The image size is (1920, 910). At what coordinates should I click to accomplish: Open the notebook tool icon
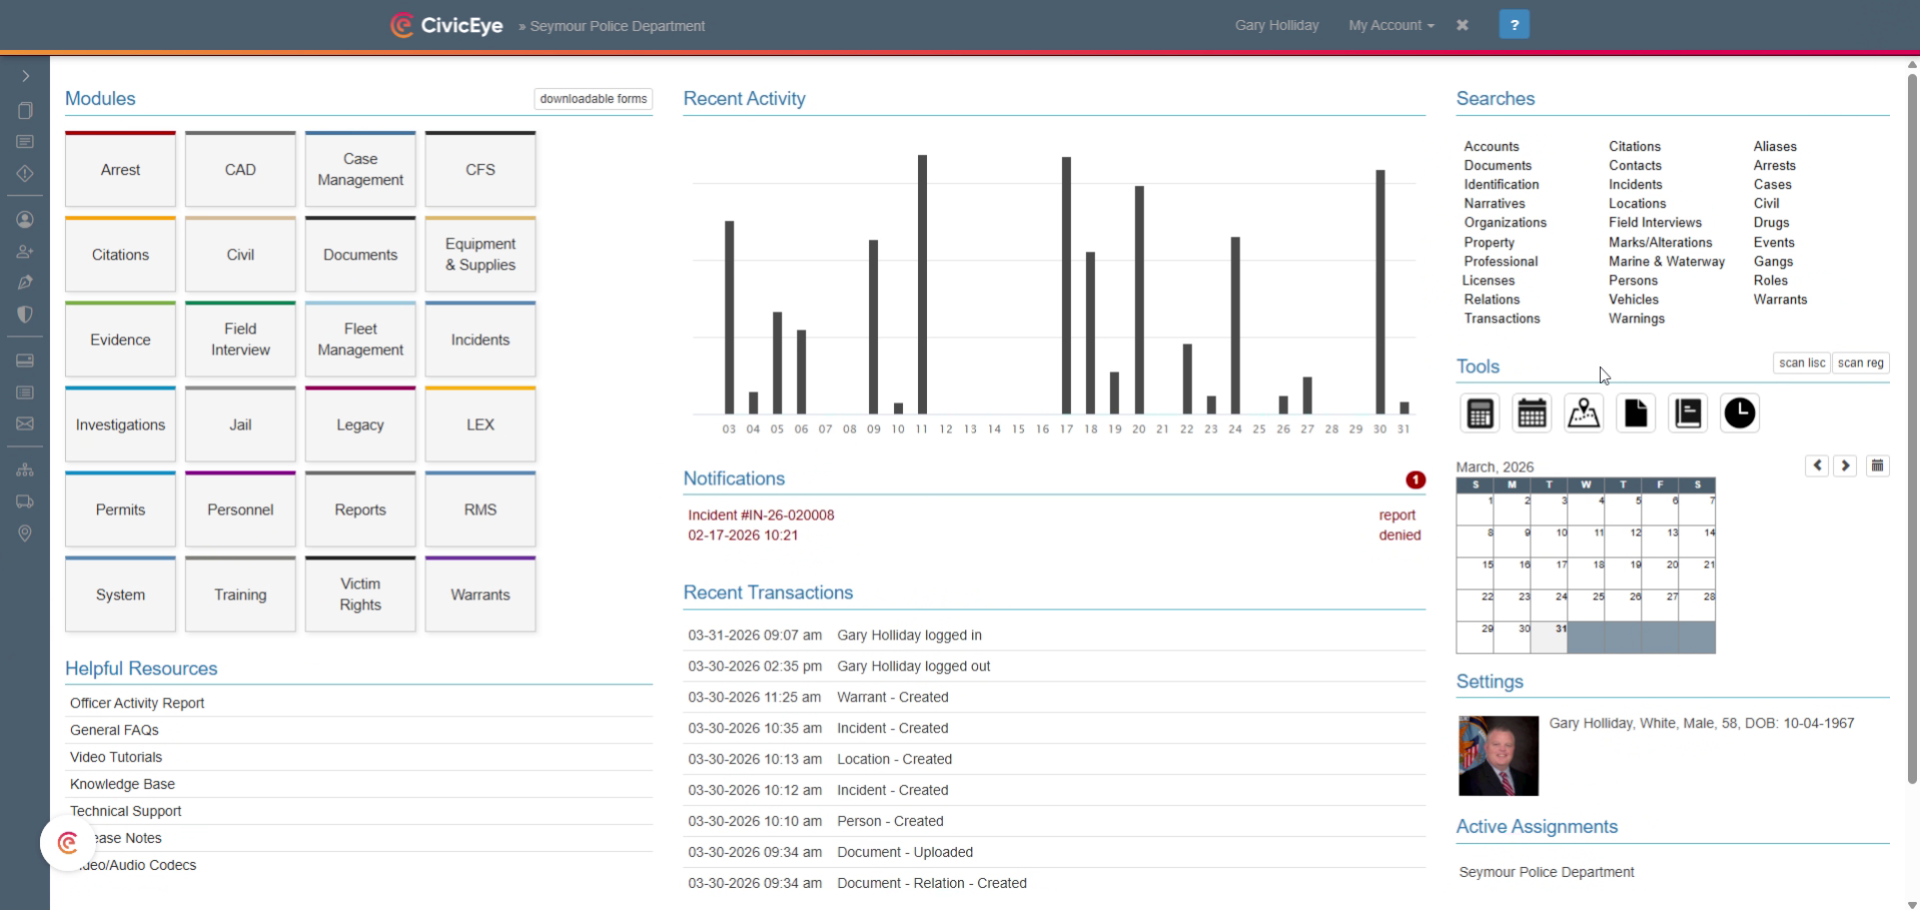click(1688, 413)
